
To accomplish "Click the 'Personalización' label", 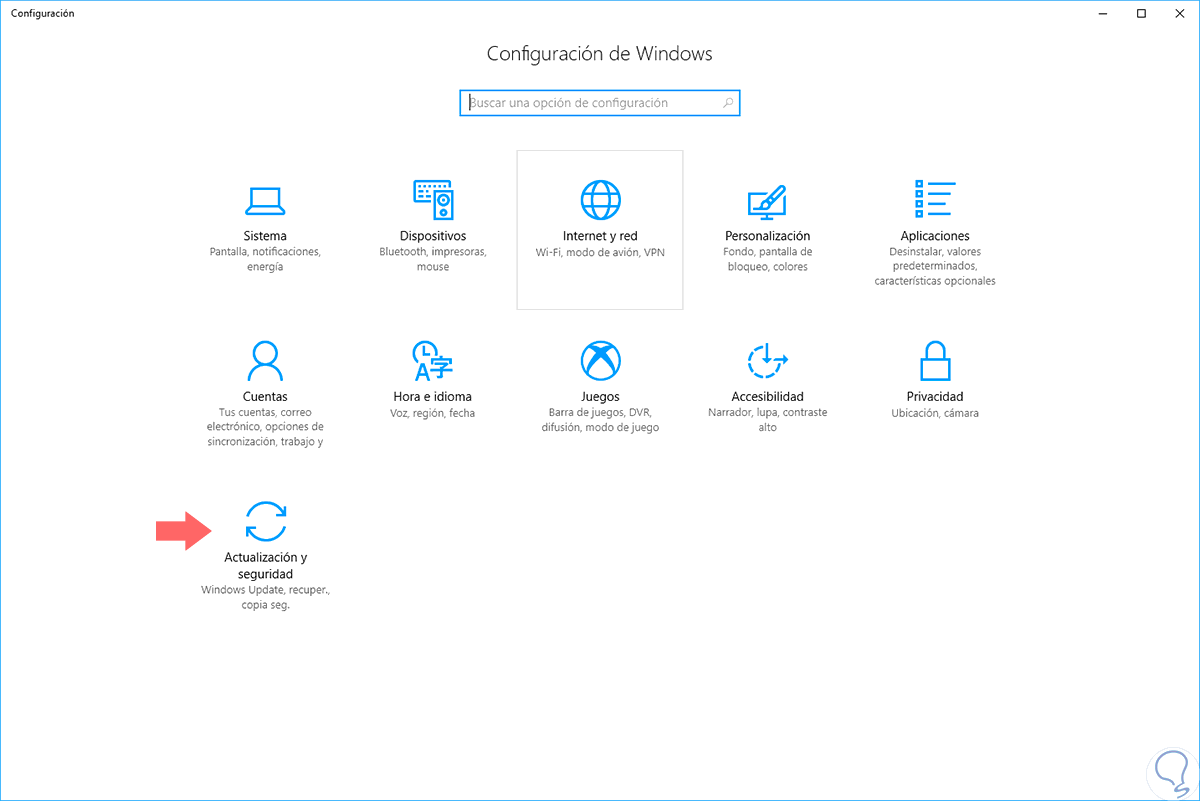I will [x=767, y=236].
